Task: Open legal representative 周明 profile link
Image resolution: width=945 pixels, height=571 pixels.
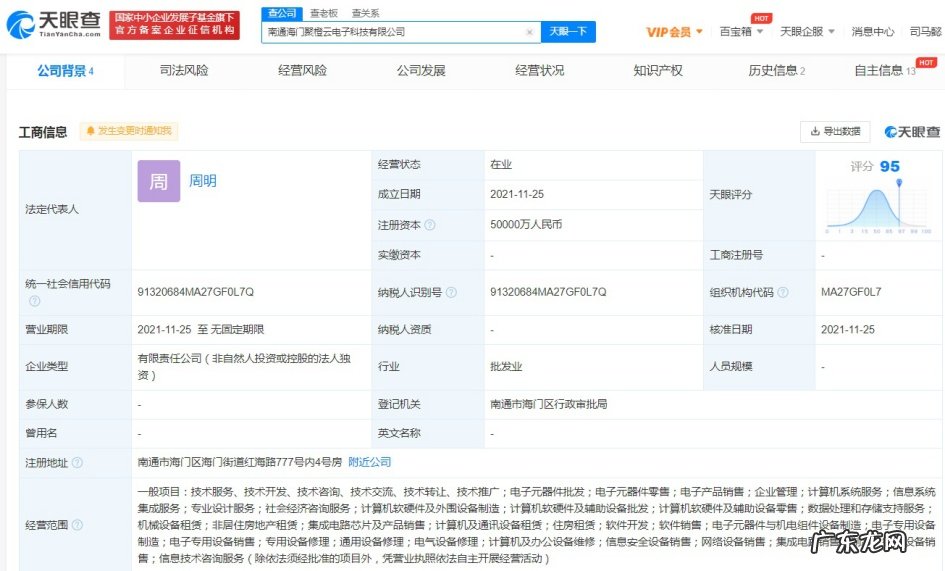Action: tap(202, 180)
